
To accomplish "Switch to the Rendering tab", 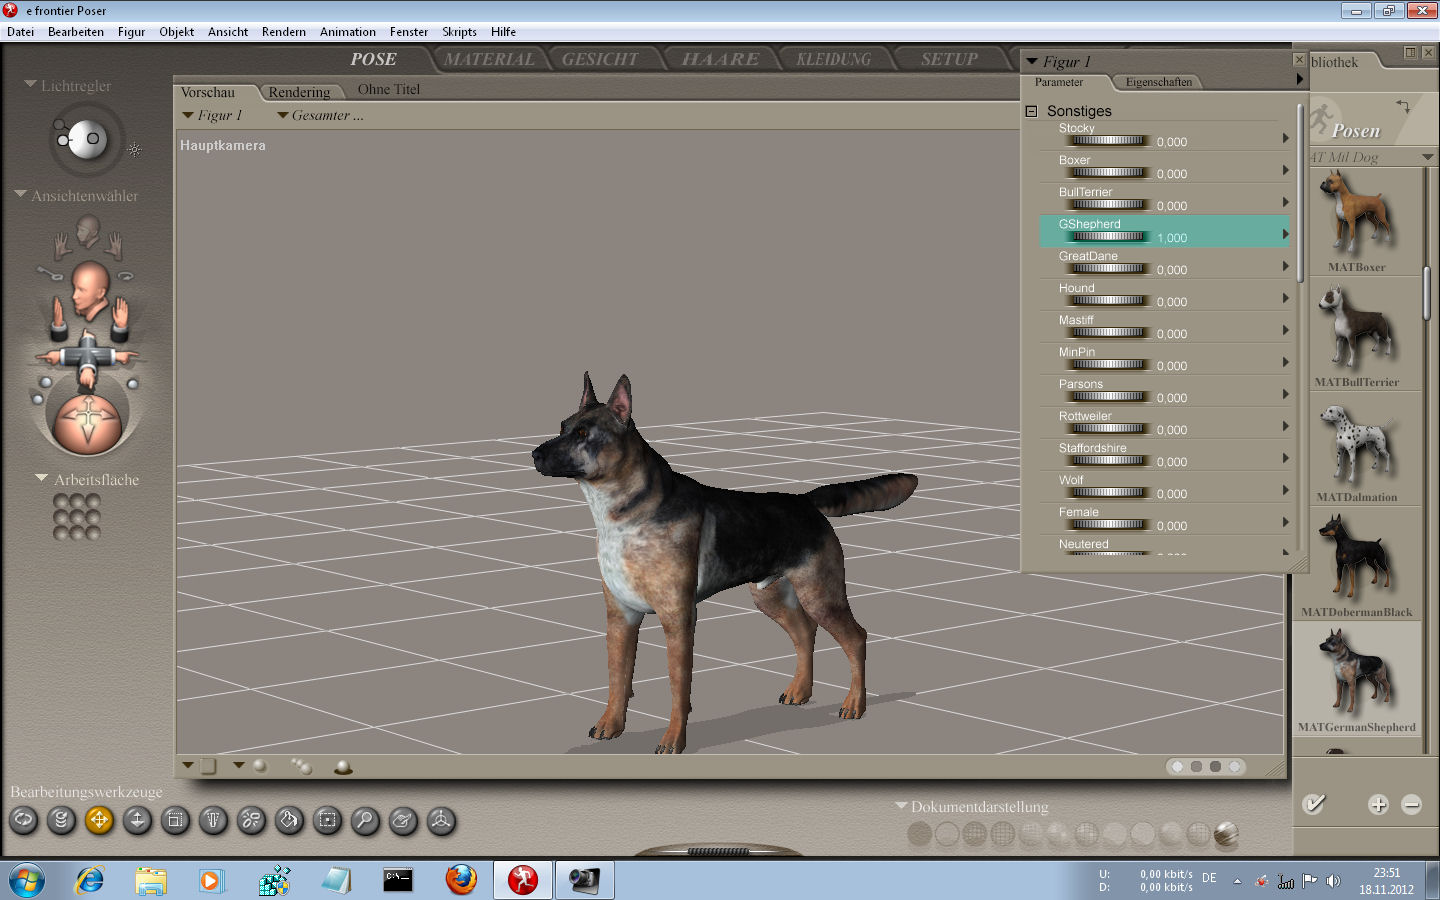I will (x=299, y=92).
